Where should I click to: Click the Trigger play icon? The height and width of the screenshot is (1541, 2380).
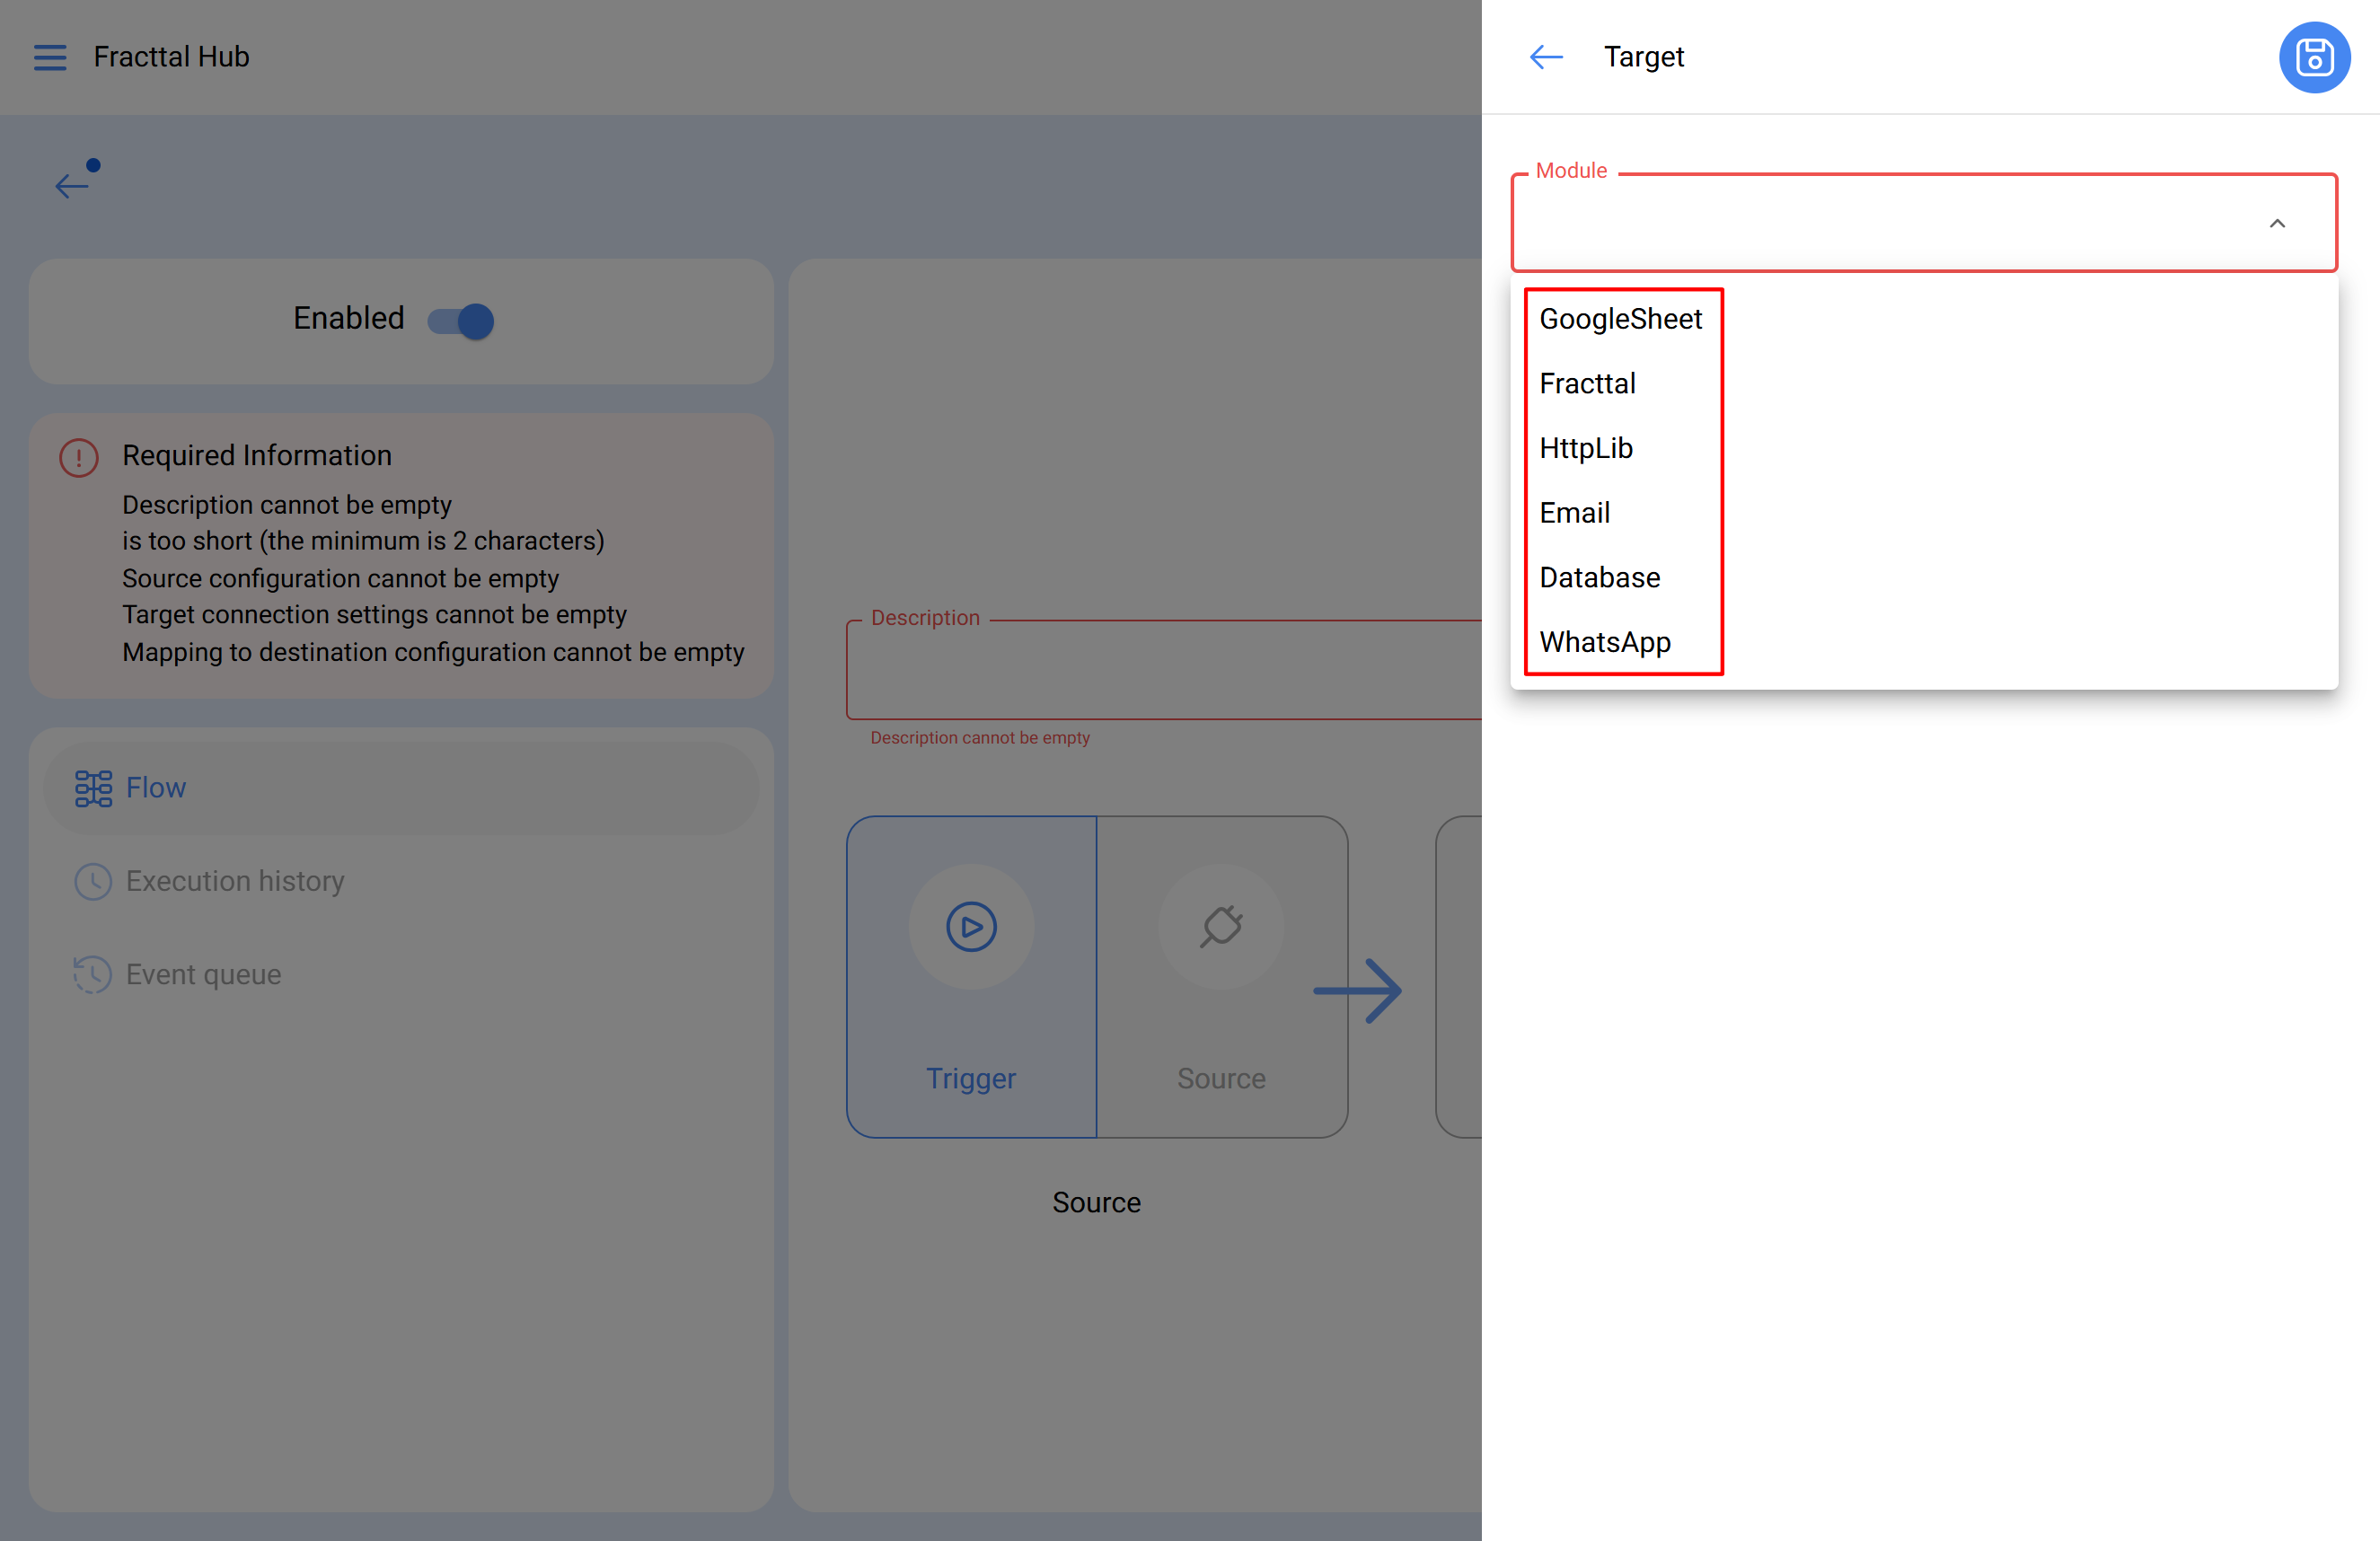coord(970,926)
